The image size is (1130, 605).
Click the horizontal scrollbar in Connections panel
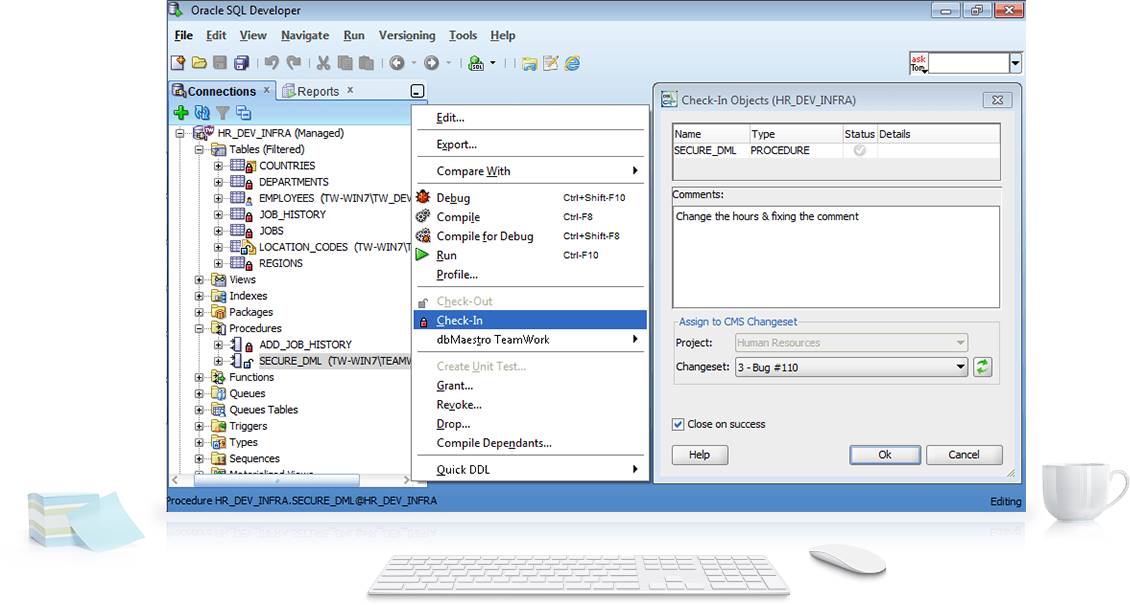coord(277,479)
